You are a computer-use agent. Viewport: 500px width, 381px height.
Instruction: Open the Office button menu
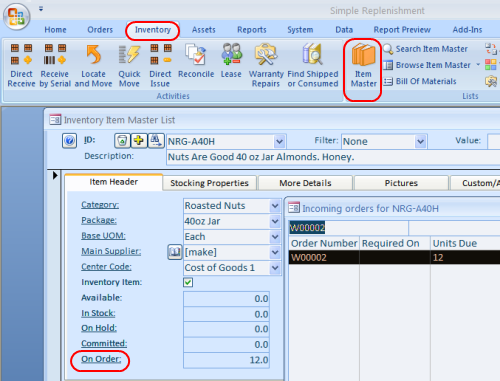[x=17, y=16]
